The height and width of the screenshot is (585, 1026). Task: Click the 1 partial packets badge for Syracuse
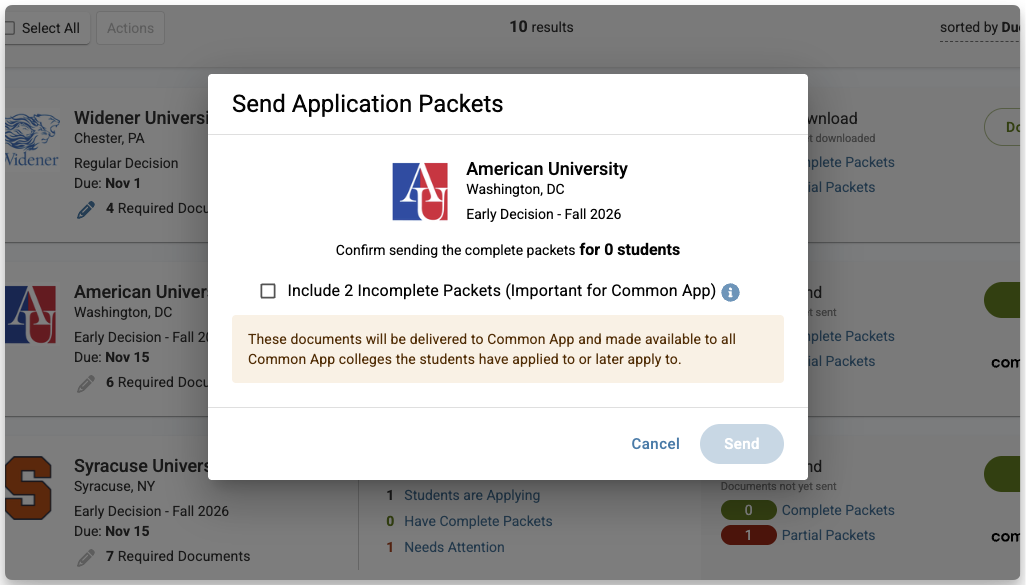coord(749,535)
